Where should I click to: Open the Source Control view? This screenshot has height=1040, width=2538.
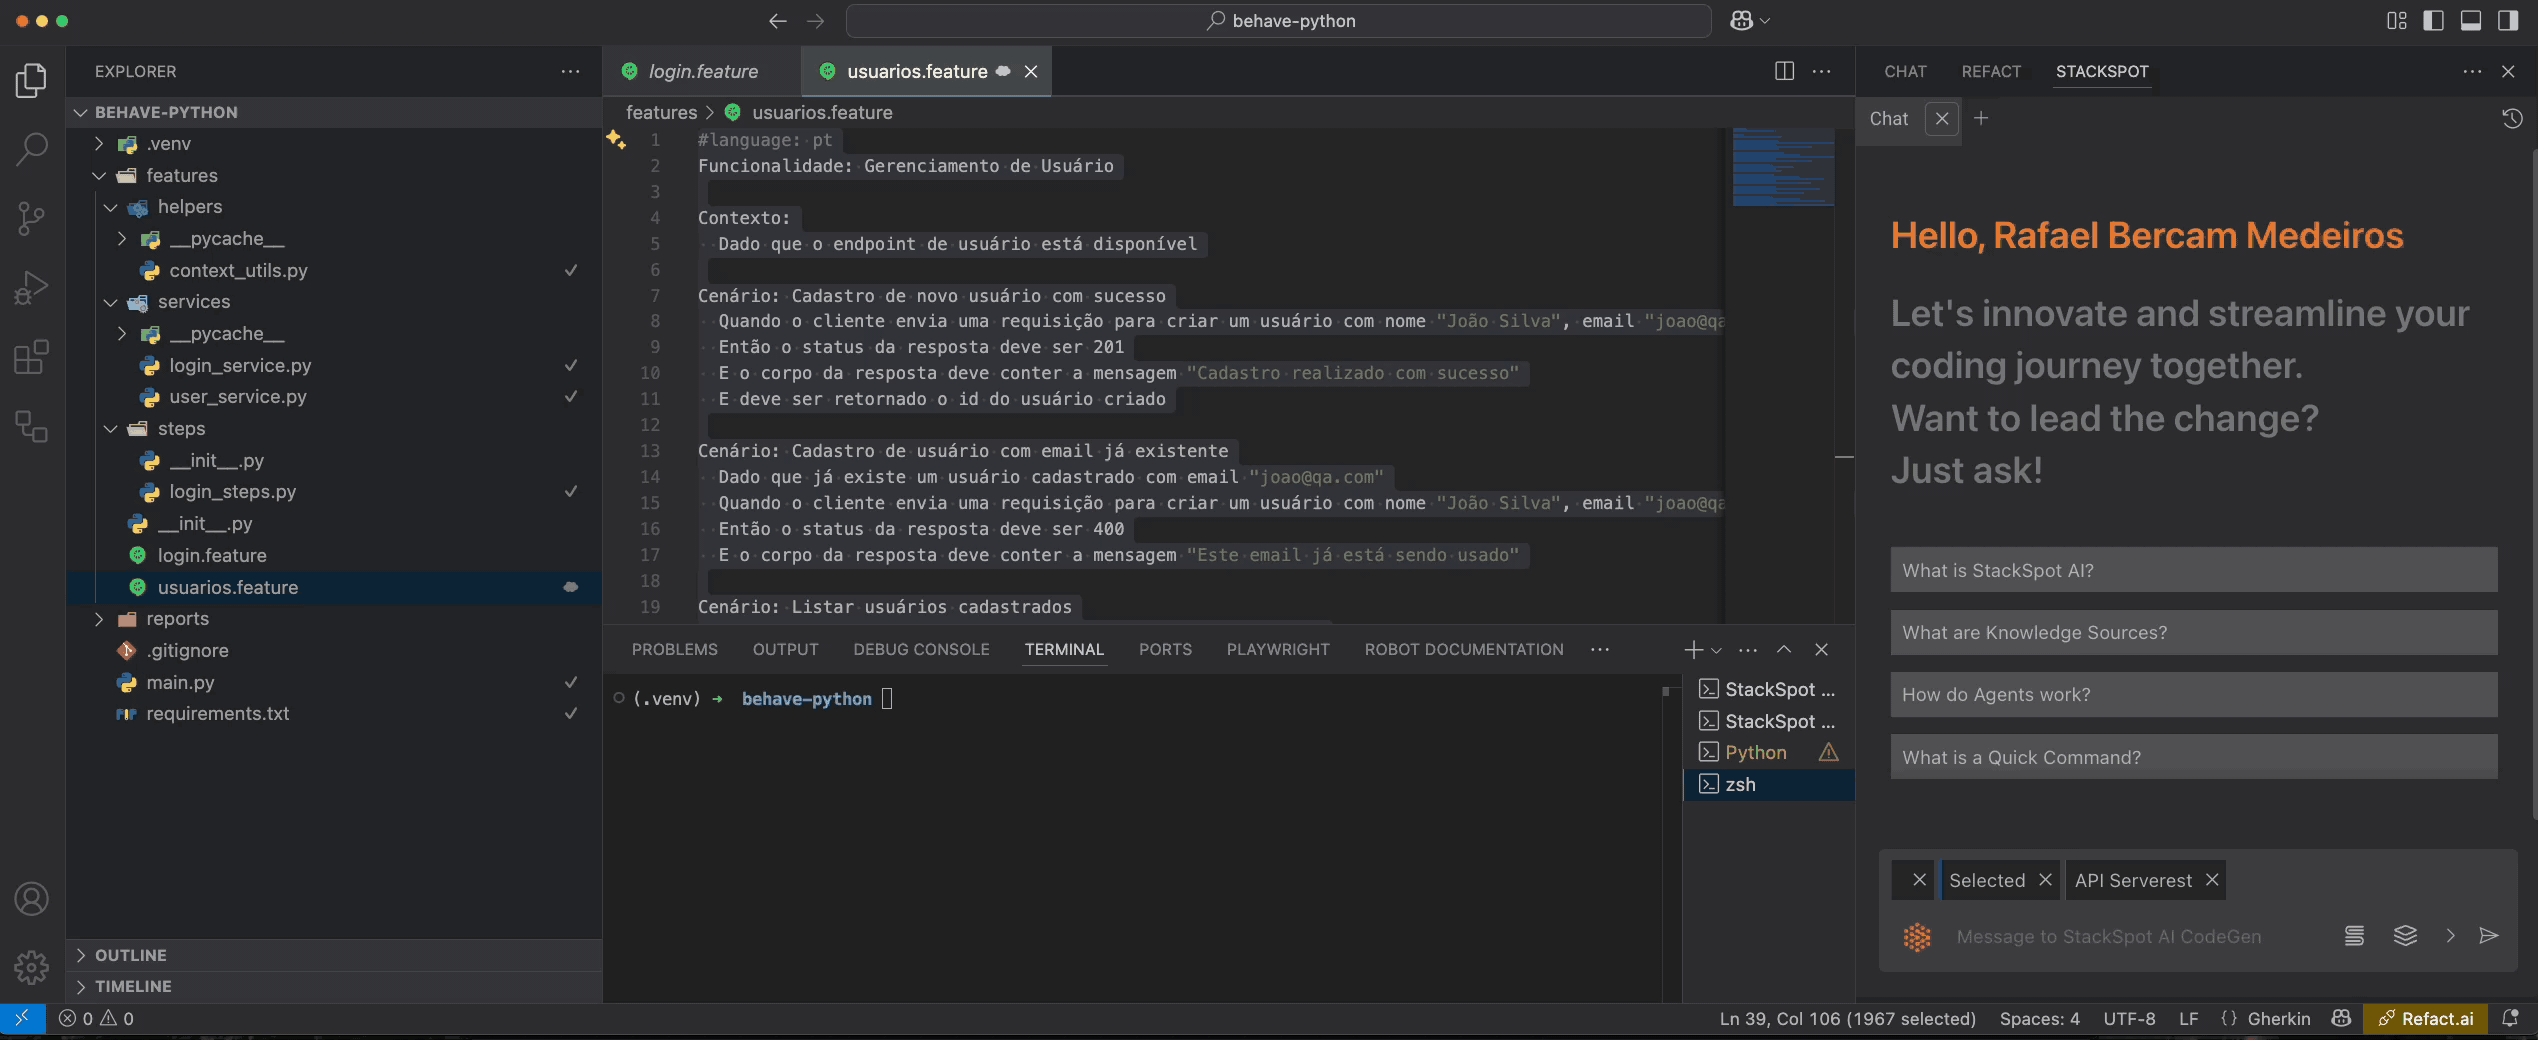(x=32, y=219)
